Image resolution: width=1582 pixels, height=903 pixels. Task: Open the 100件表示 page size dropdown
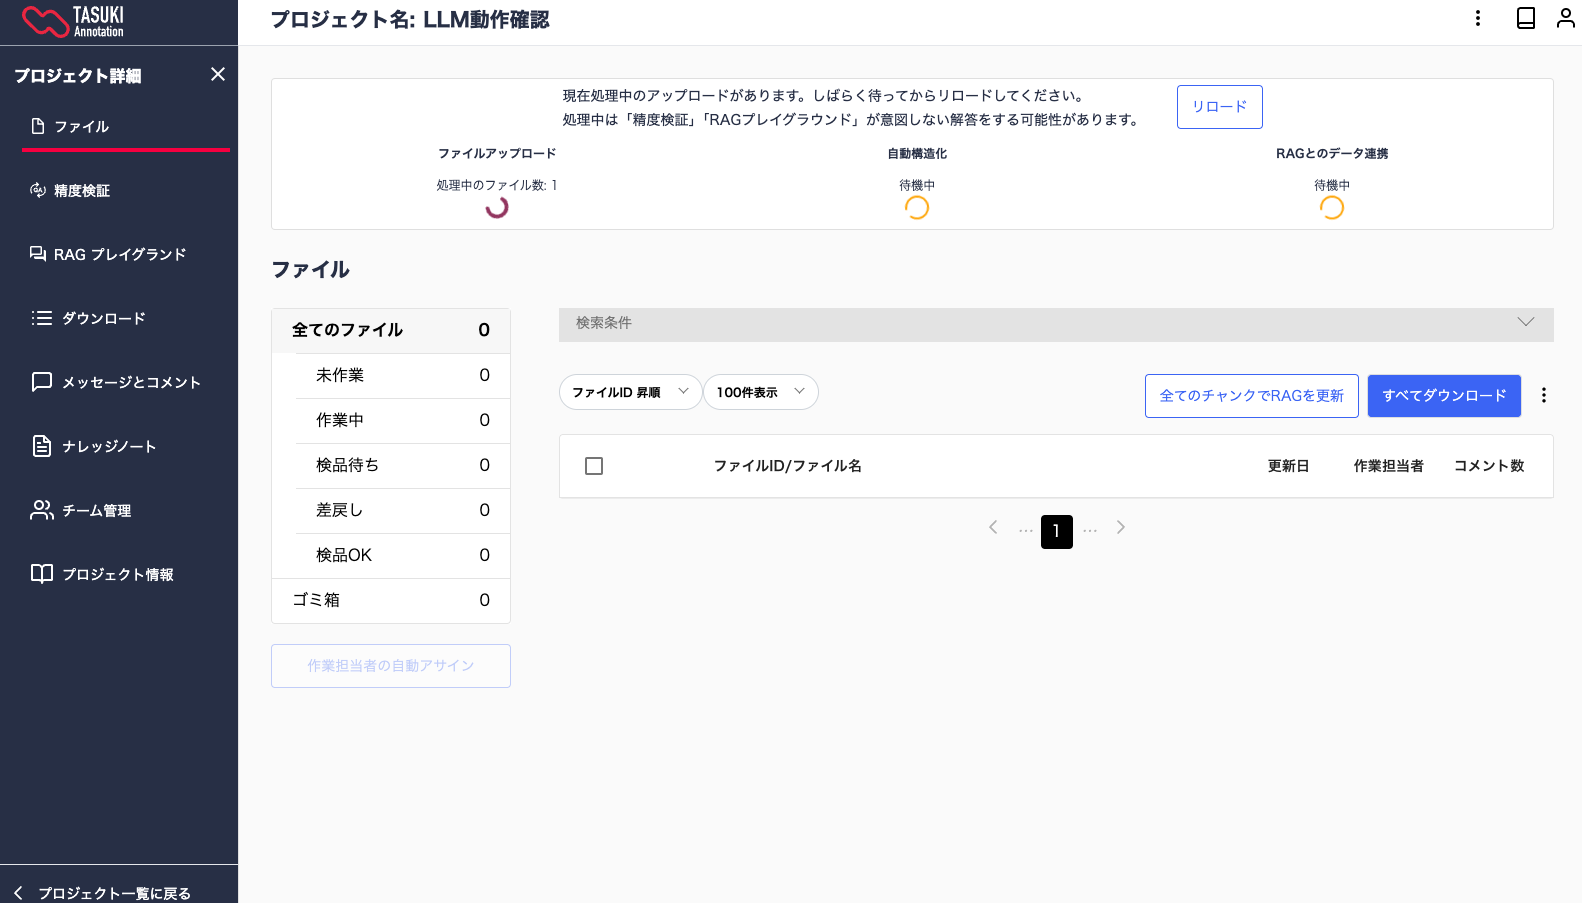point(760,392)
